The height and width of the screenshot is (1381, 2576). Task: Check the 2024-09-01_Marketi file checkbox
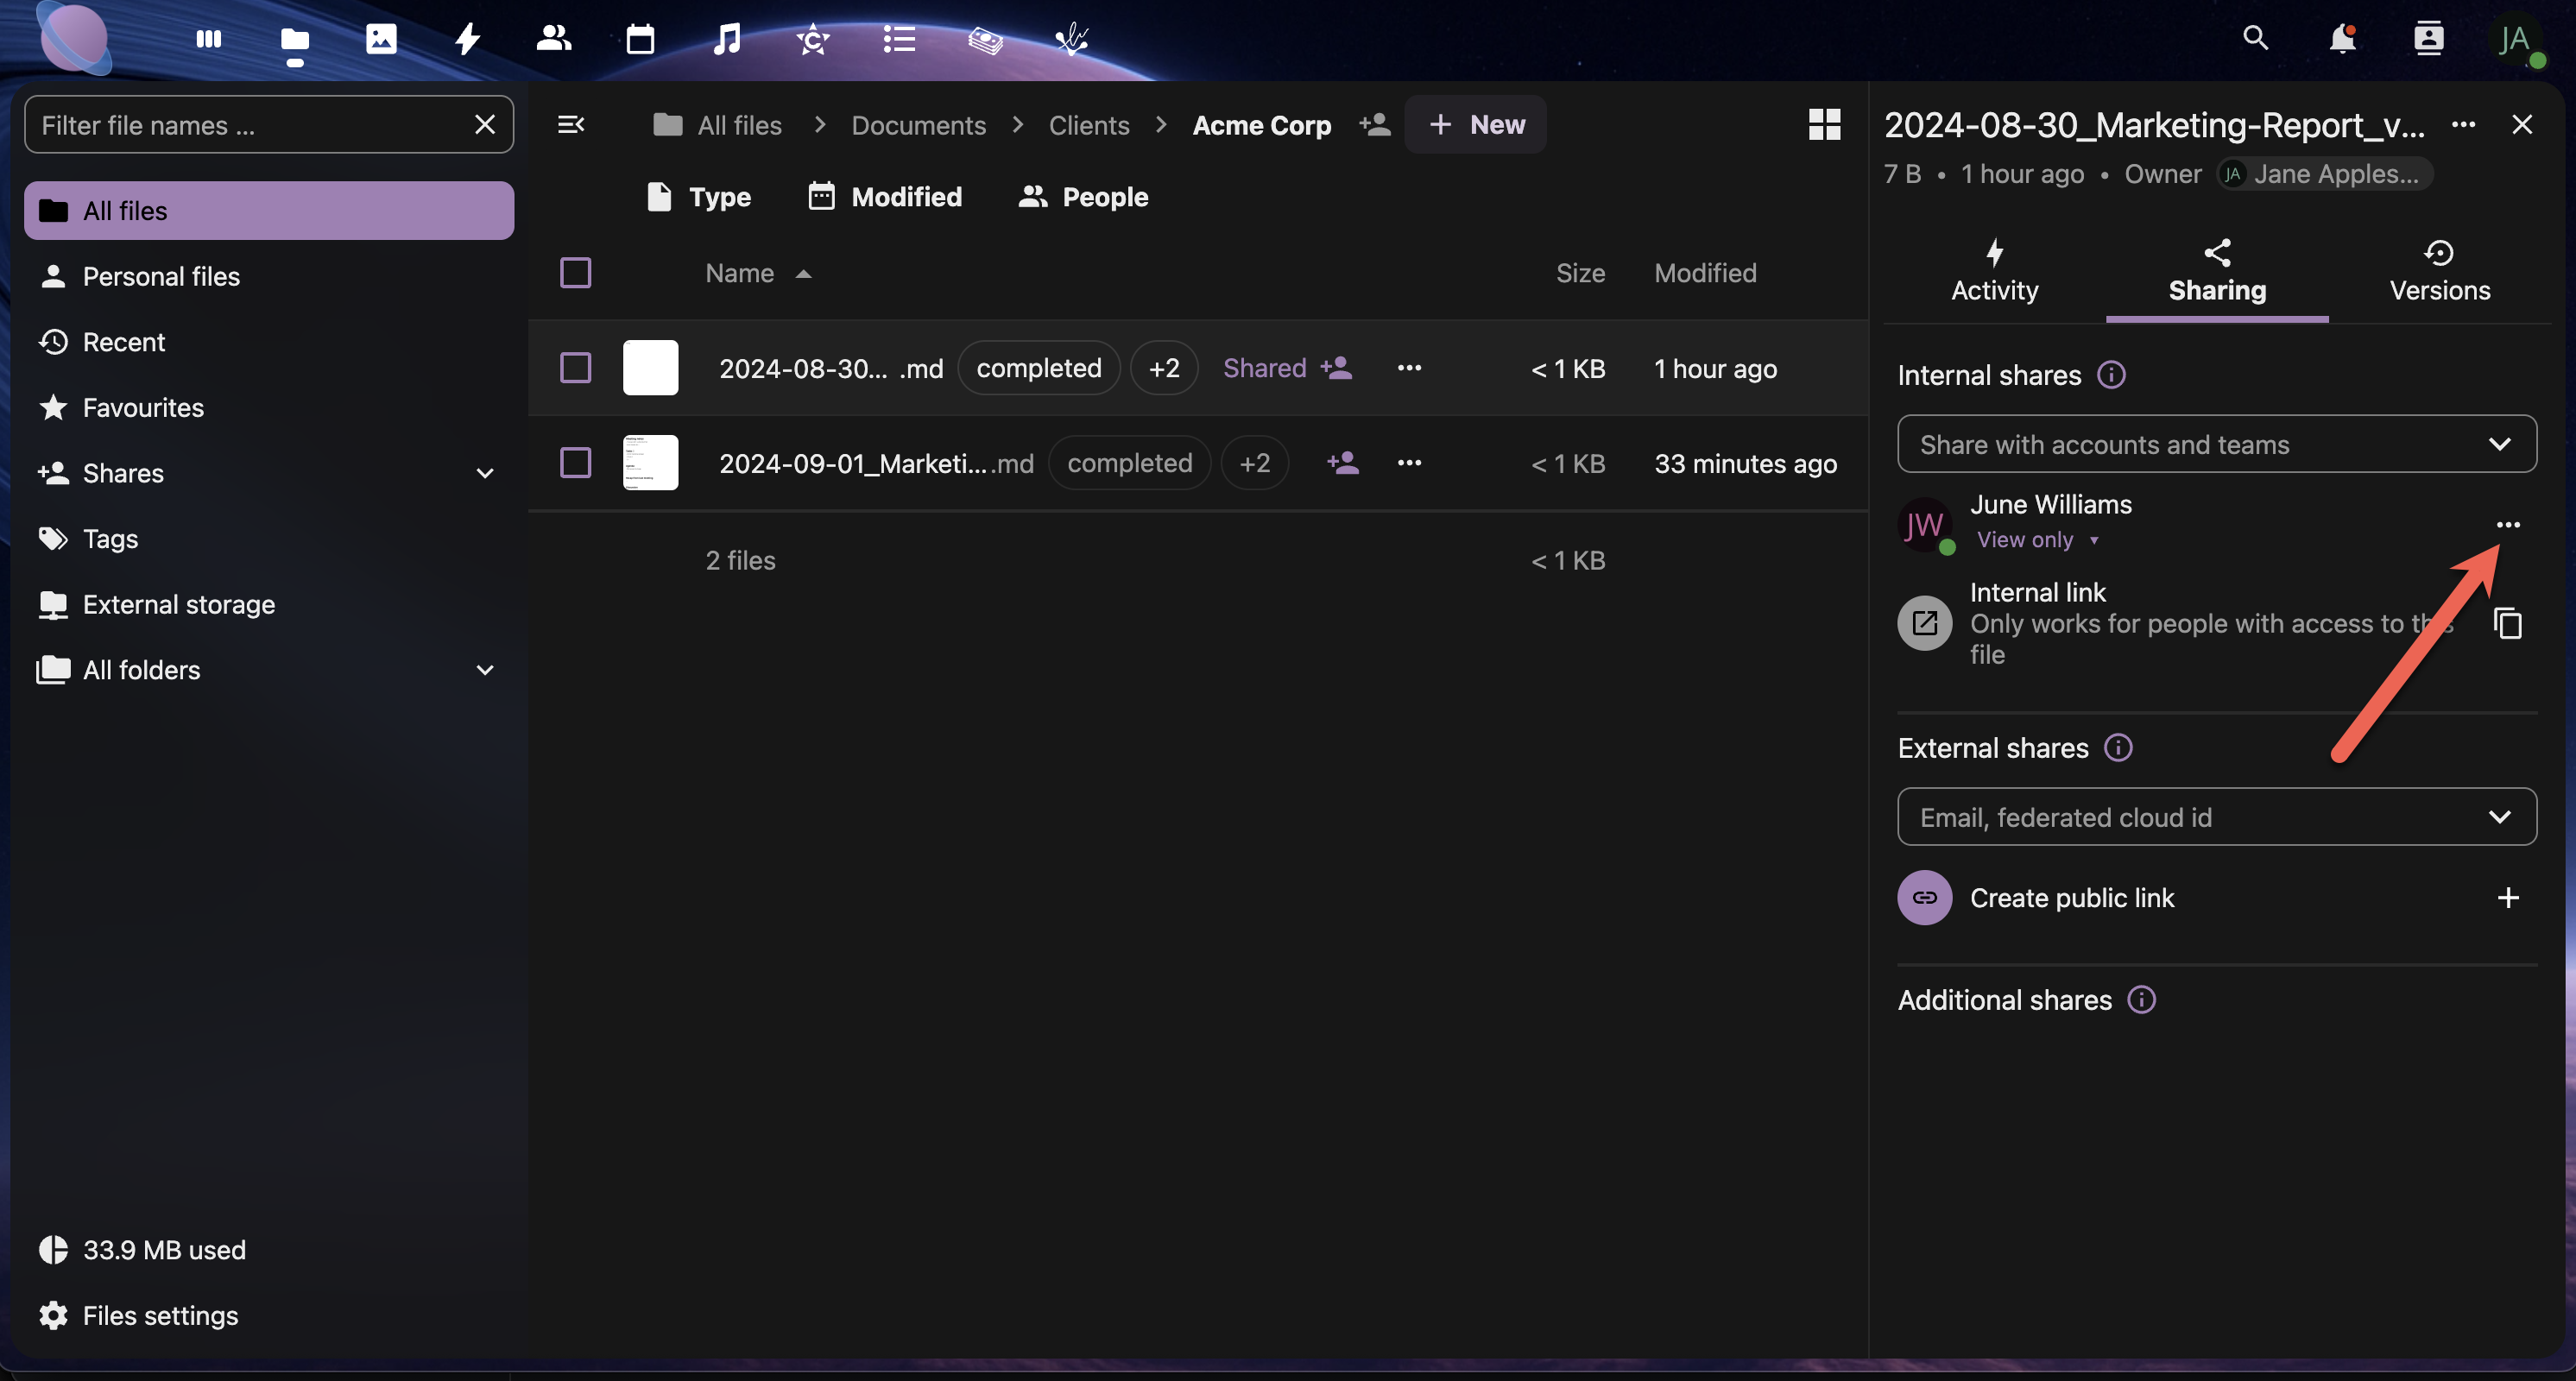point(575,463)
